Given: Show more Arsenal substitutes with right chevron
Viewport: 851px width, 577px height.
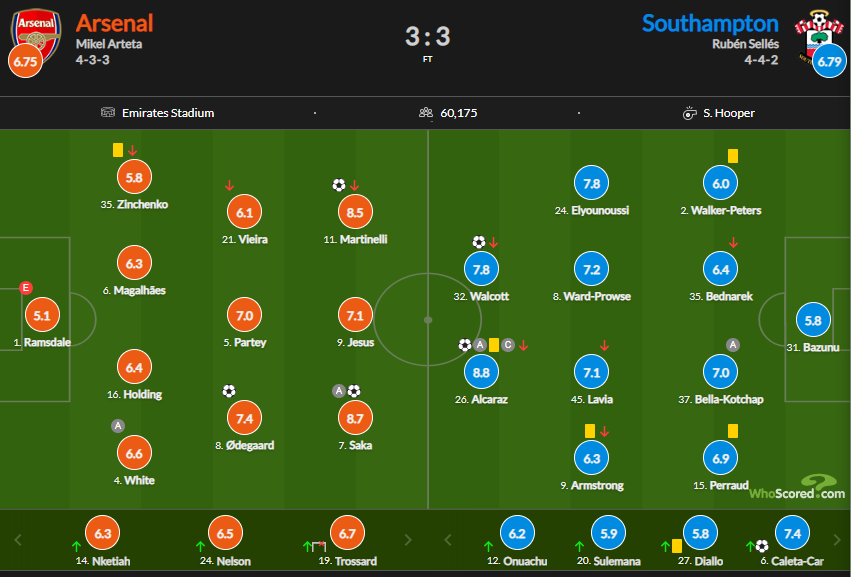Looking at the screenshot, I should [x=407, y=540].
